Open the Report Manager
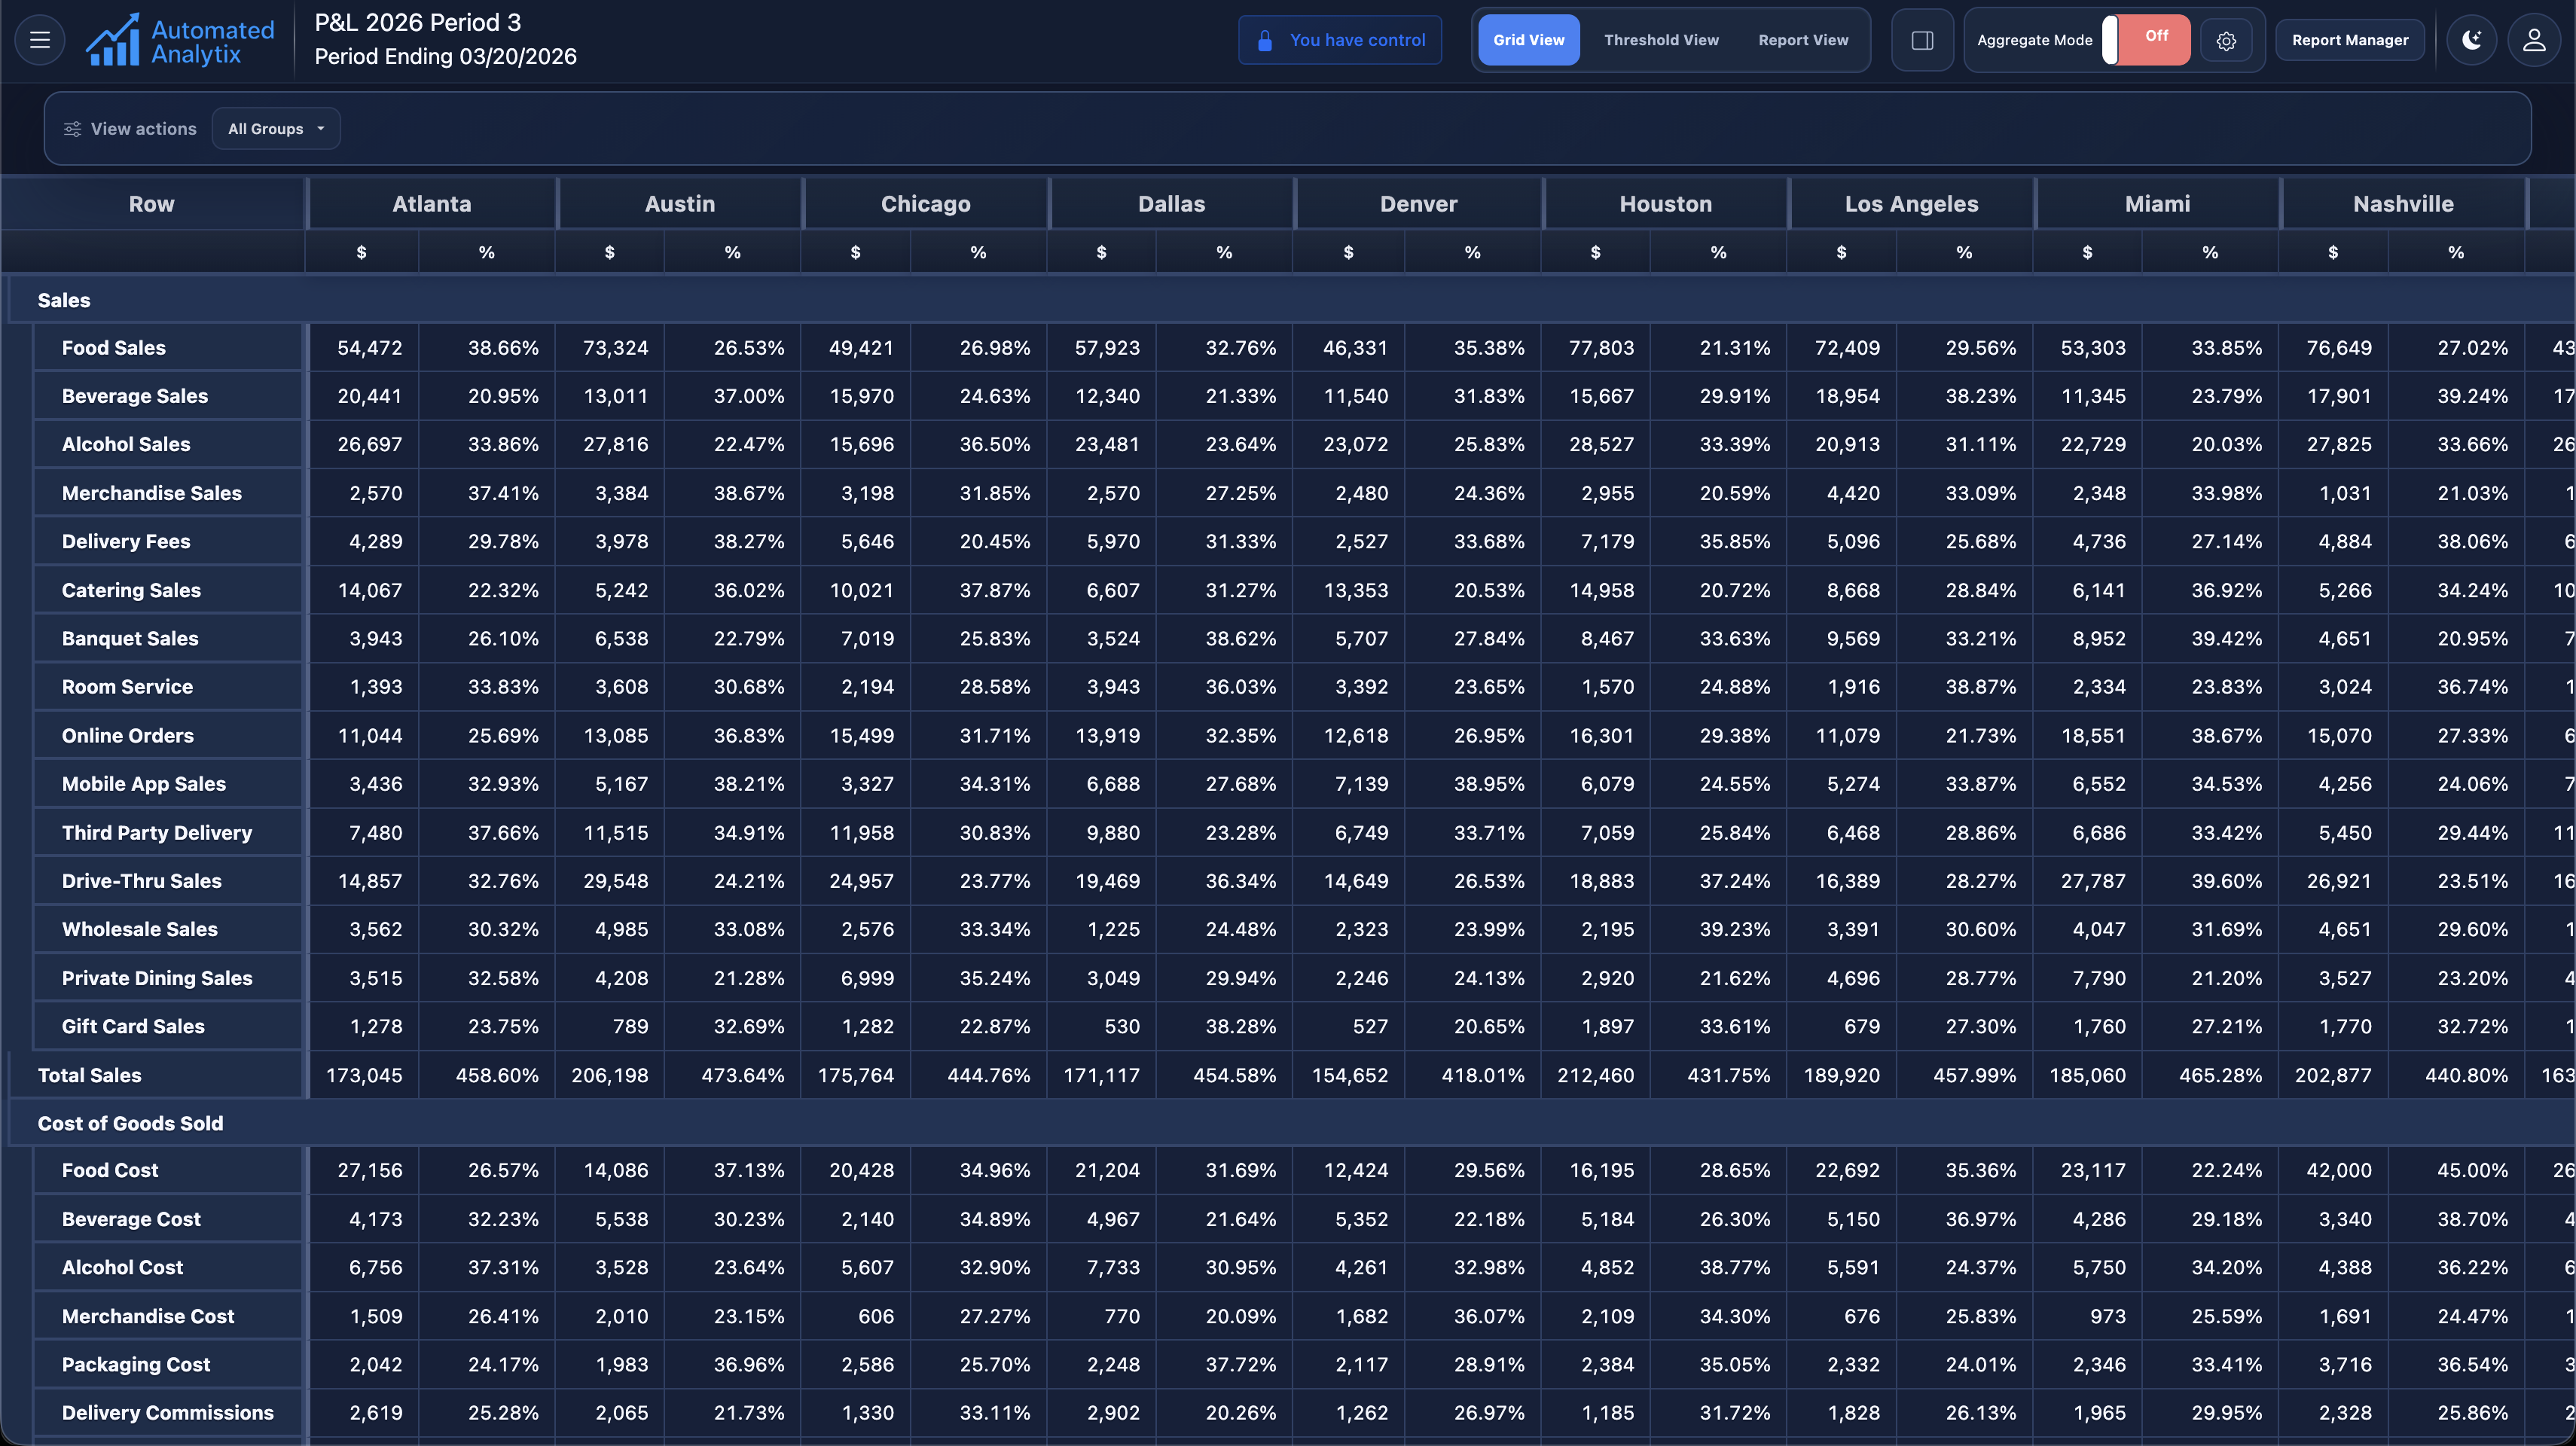This screenshot has height=1446, width=2576. (2350, 40)
